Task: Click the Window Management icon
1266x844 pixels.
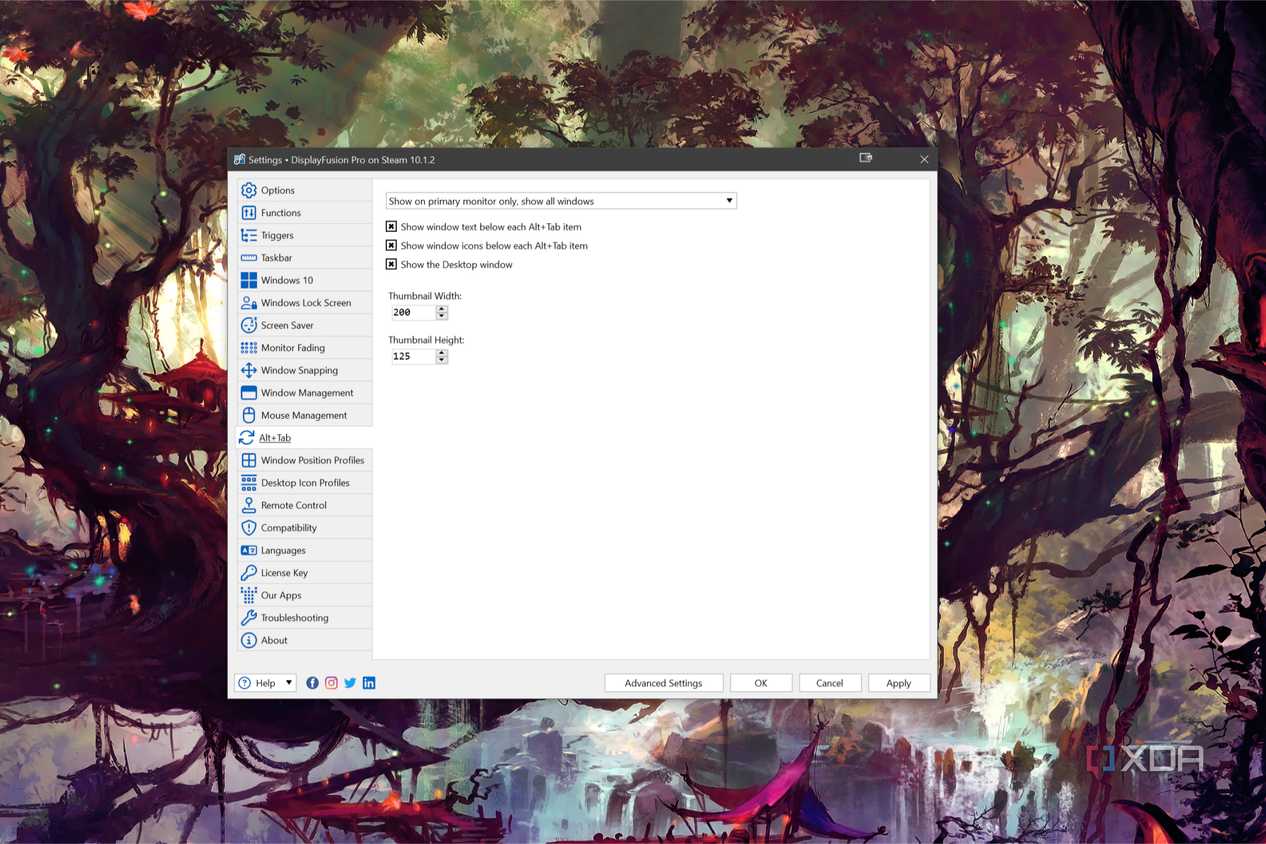Action: (249, 393)
